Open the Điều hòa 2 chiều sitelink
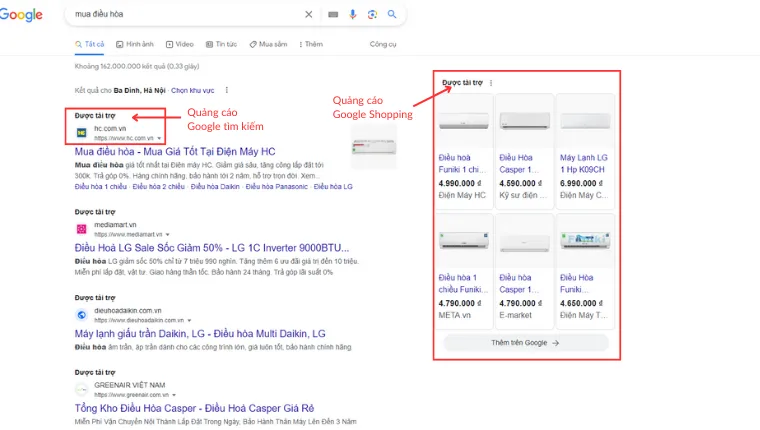 [158, 187]
